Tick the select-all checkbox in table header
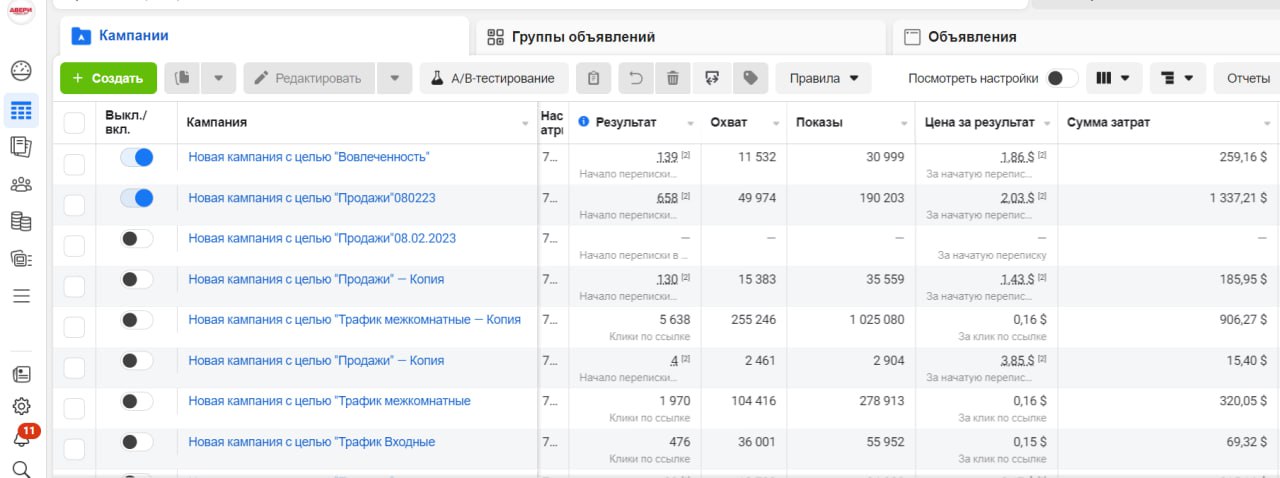This screenshot has width=1280, height=478. coord(74,122)
